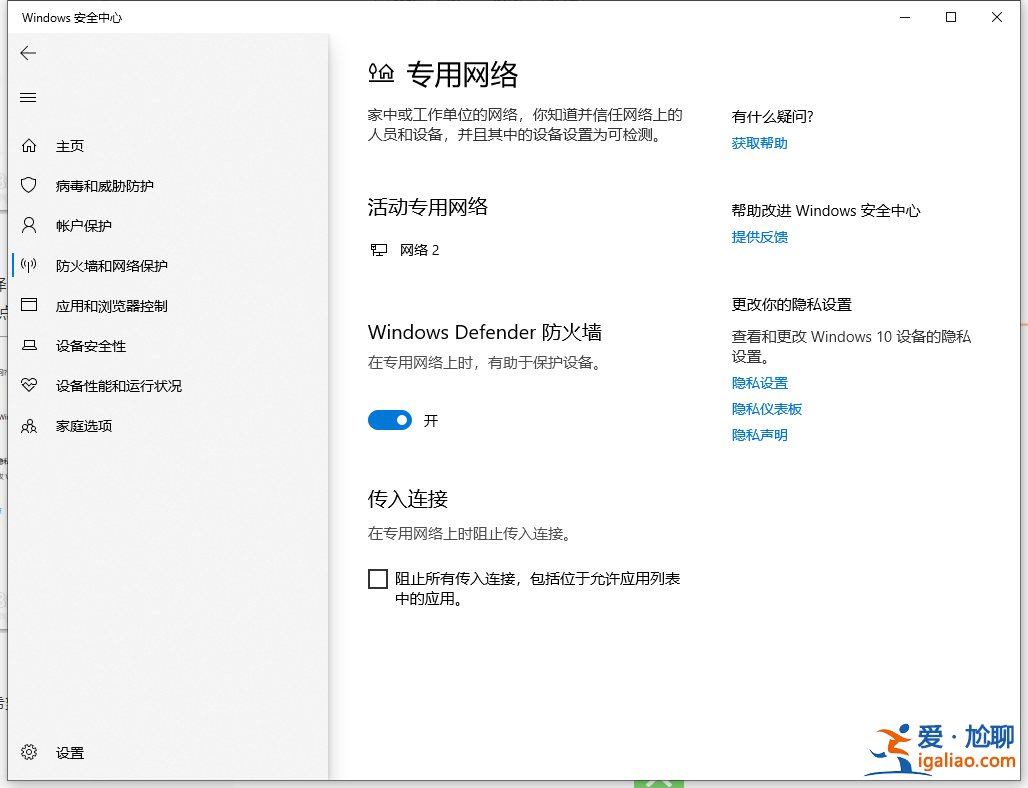Open 隐私设置
1028x788 pixels.
[759, 383]
